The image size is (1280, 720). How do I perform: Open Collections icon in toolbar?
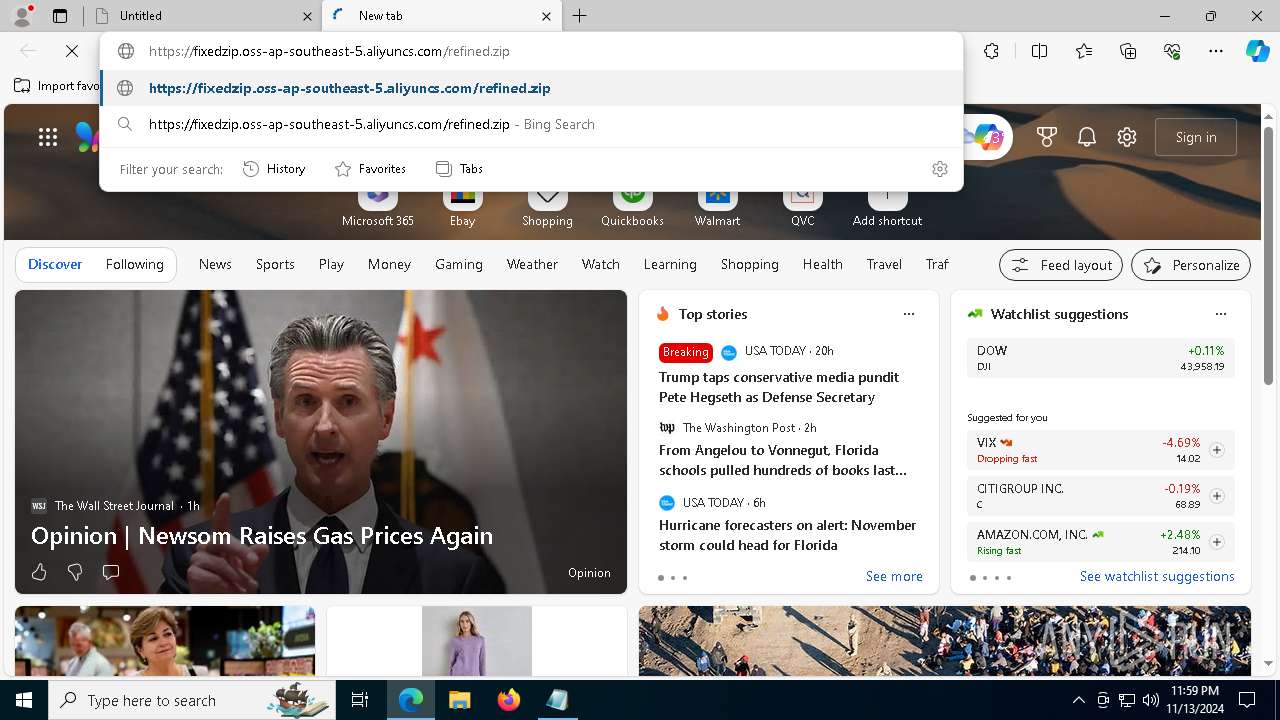[x=1128, y=51]
